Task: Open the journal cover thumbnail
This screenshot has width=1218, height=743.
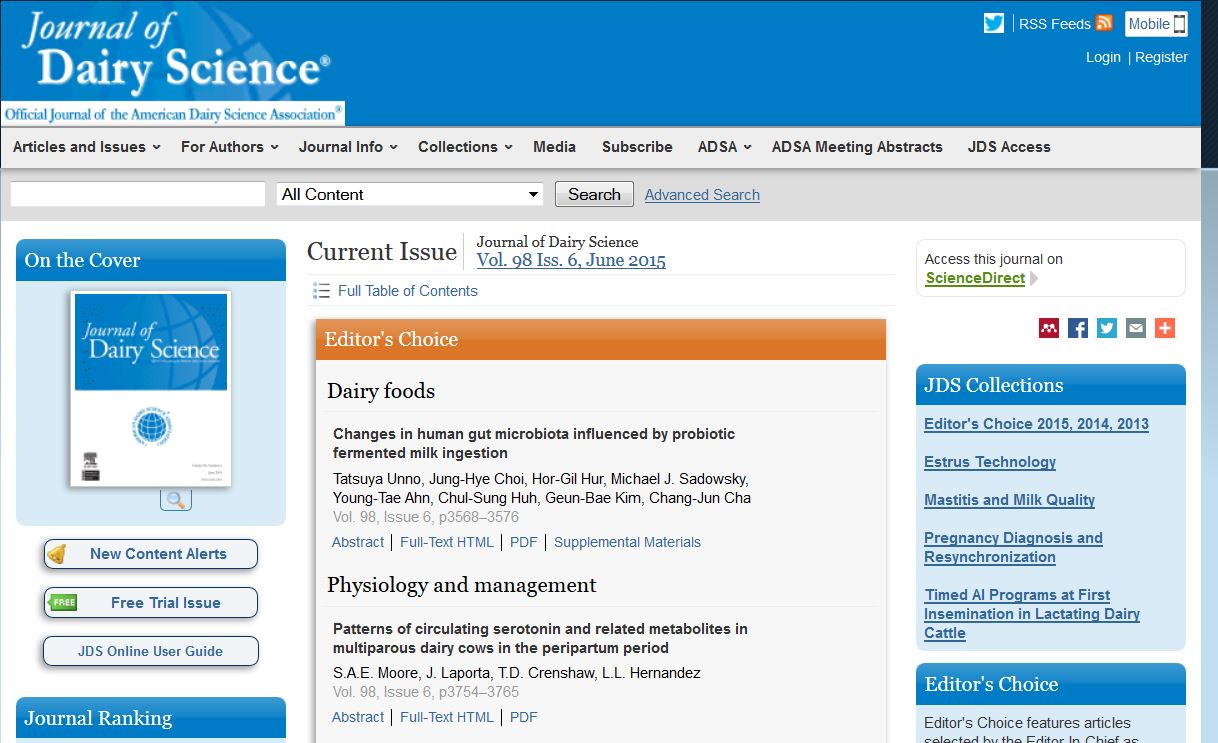Action: pos(151,388)
